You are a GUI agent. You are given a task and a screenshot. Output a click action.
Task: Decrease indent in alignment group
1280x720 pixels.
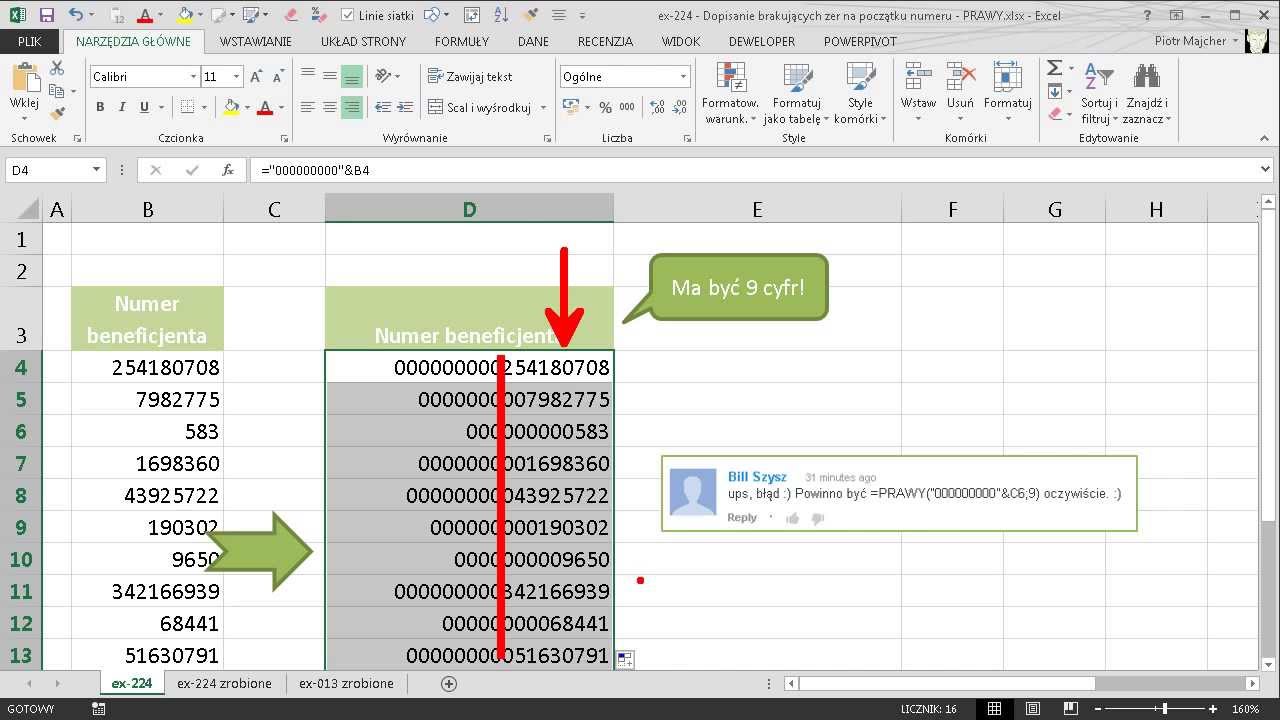pos(383,107)
